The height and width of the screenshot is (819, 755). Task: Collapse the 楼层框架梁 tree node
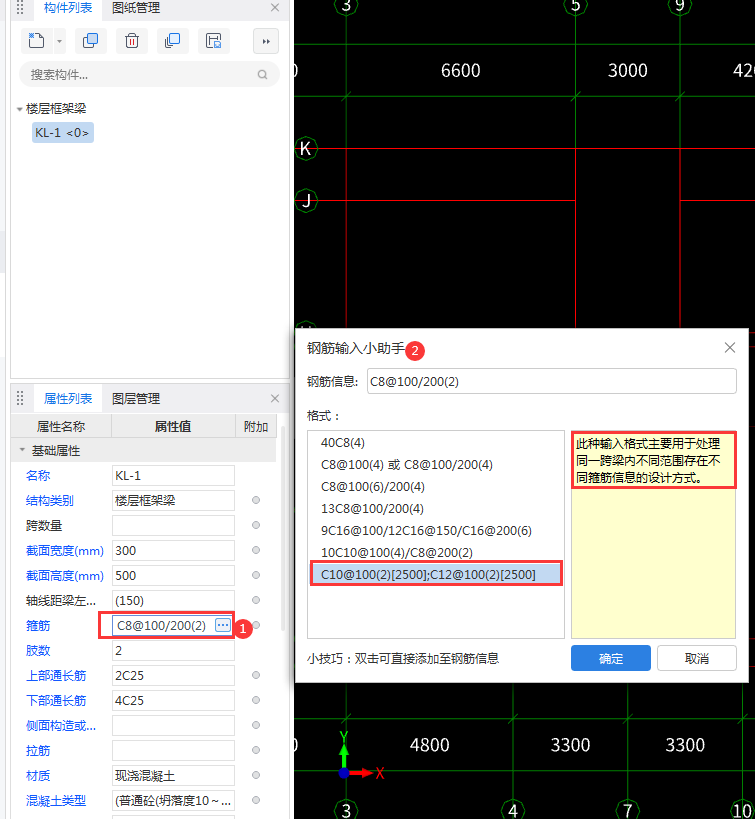[19, 109]
